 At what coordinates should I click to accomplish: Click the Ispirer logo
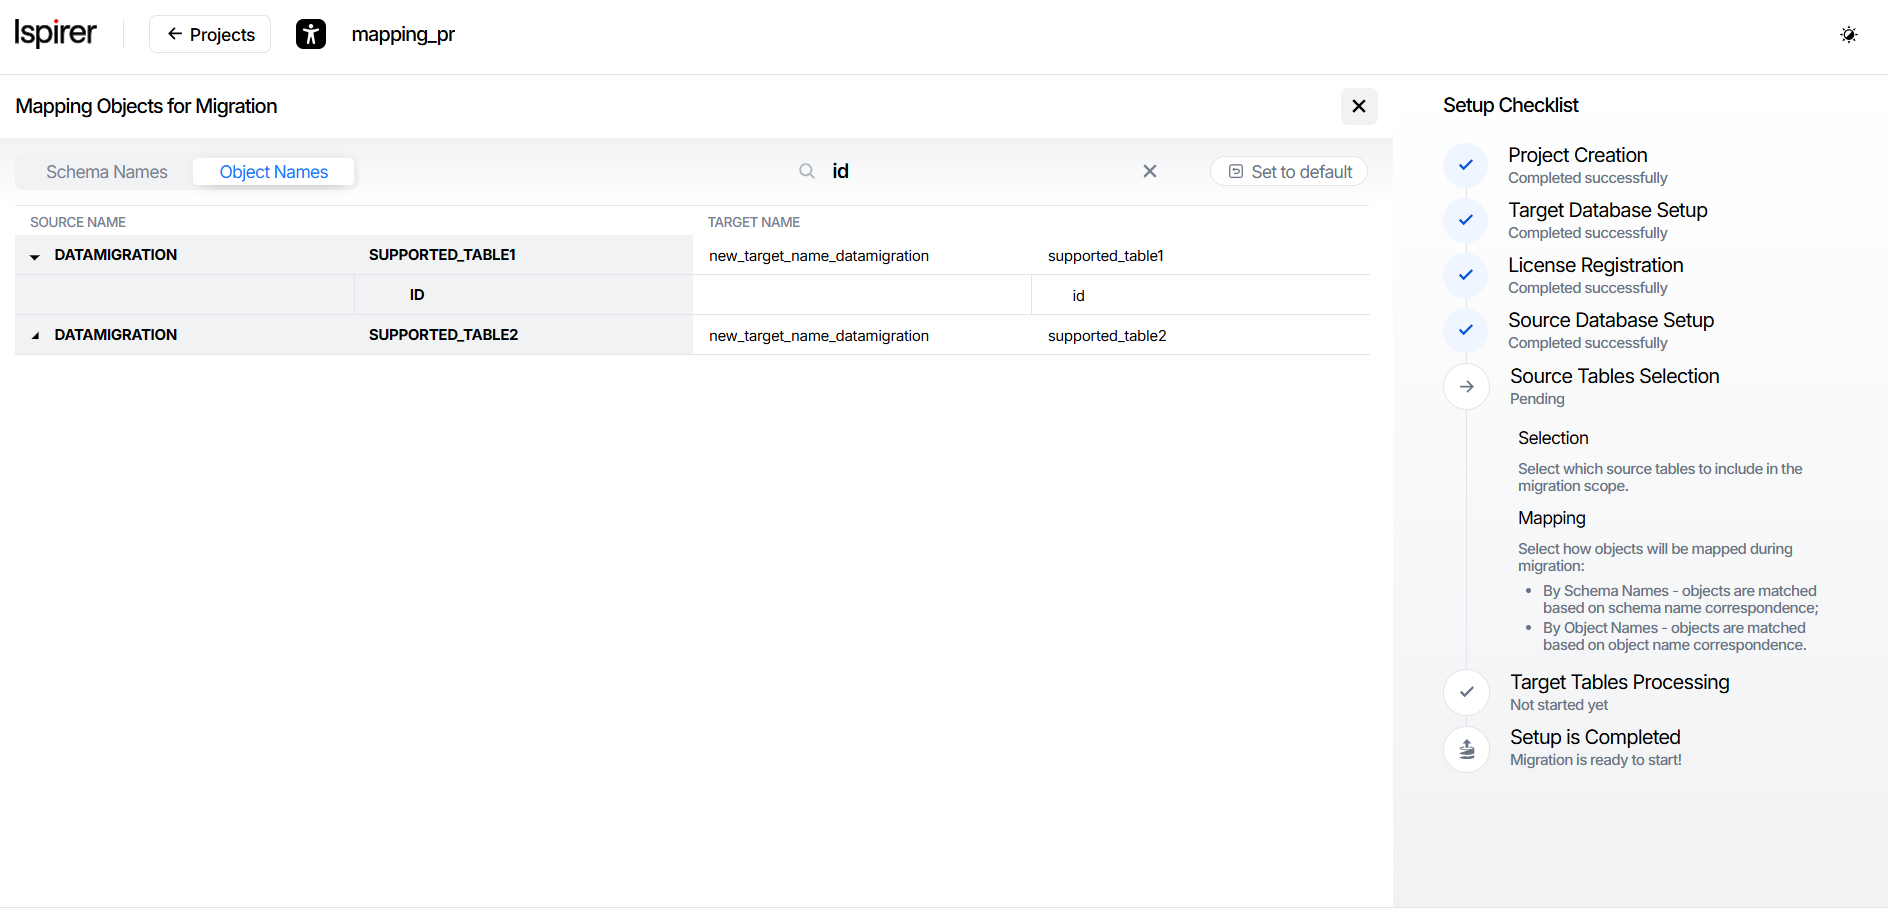55,33
